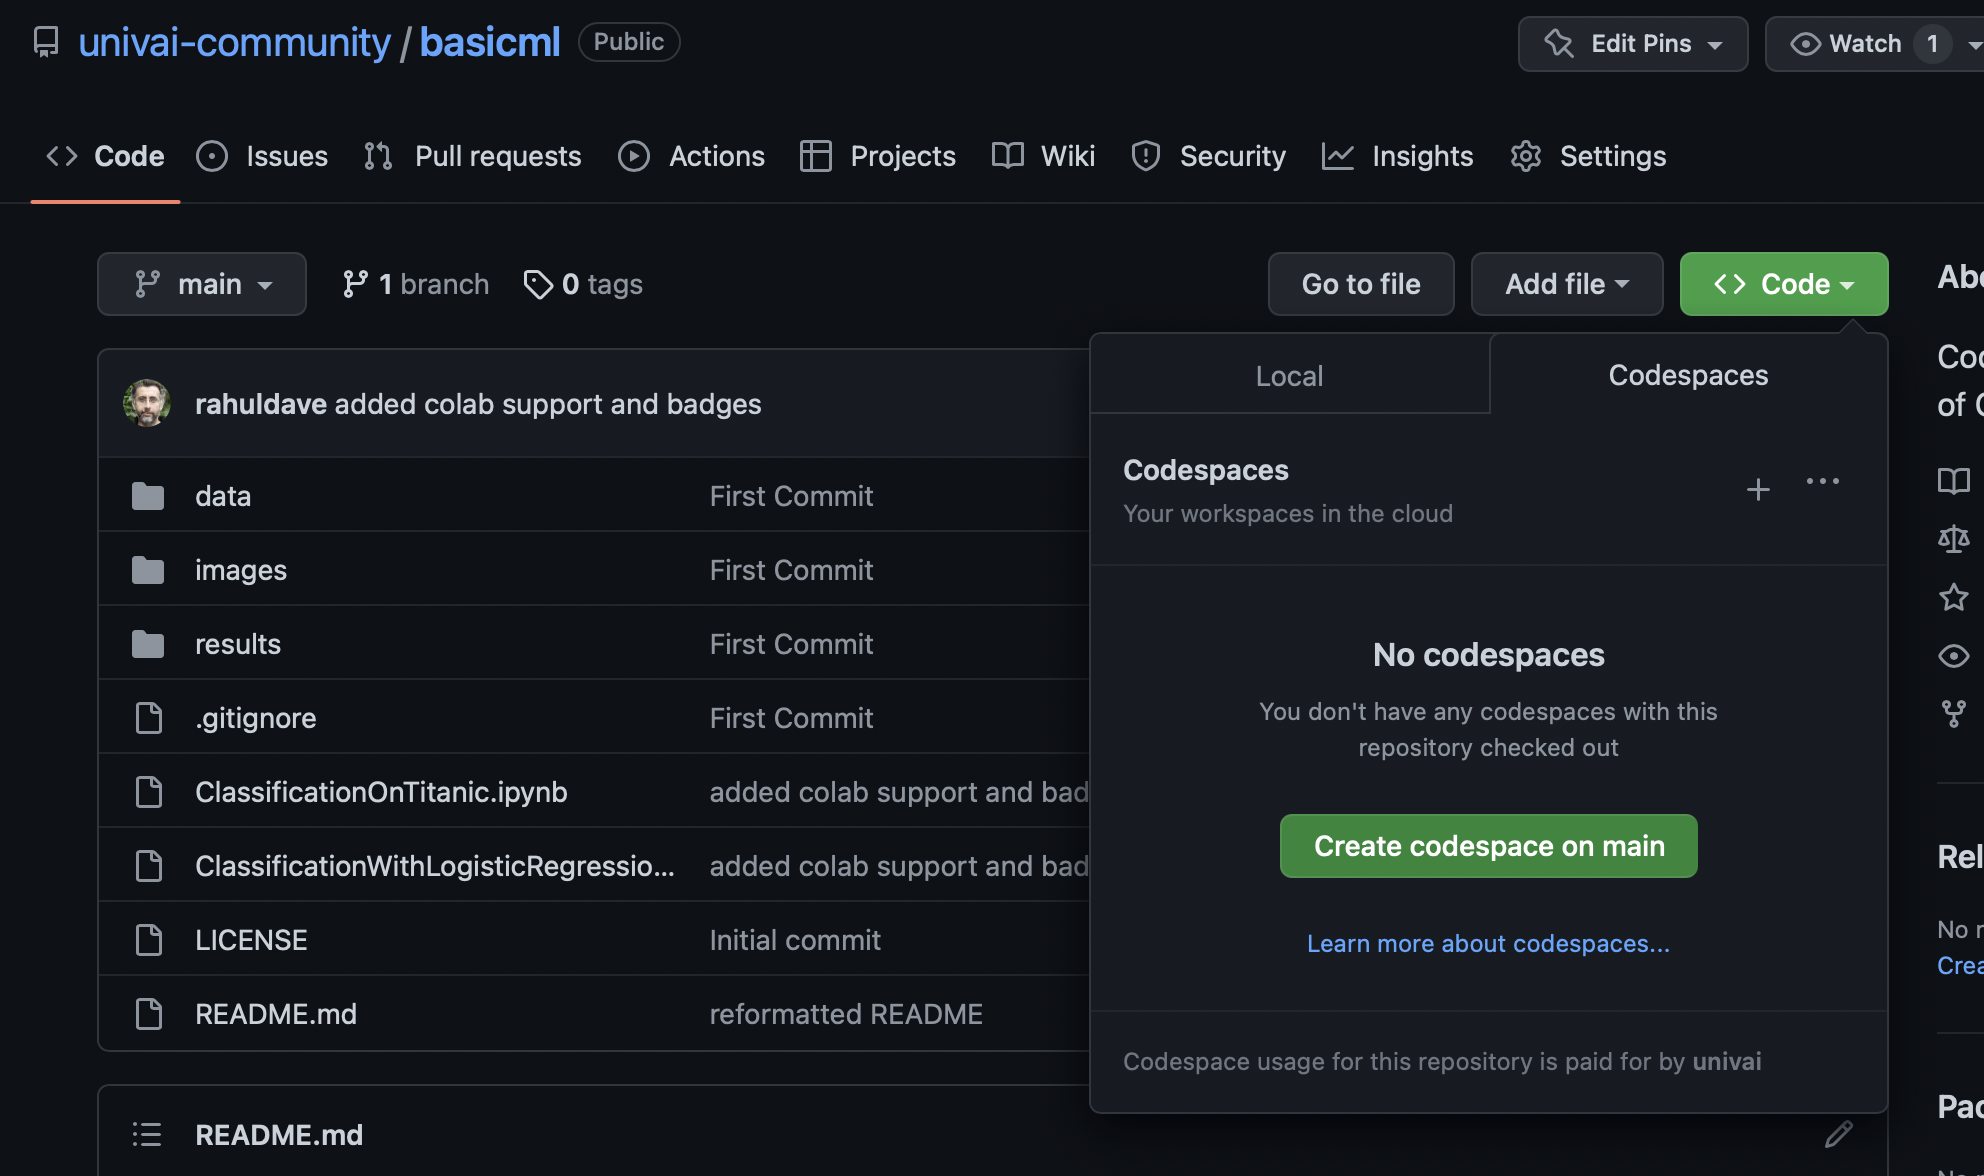Click the star icon in About sidebar
The width and height of the screenshot is (1984, 1176).
coord(1953,598)
